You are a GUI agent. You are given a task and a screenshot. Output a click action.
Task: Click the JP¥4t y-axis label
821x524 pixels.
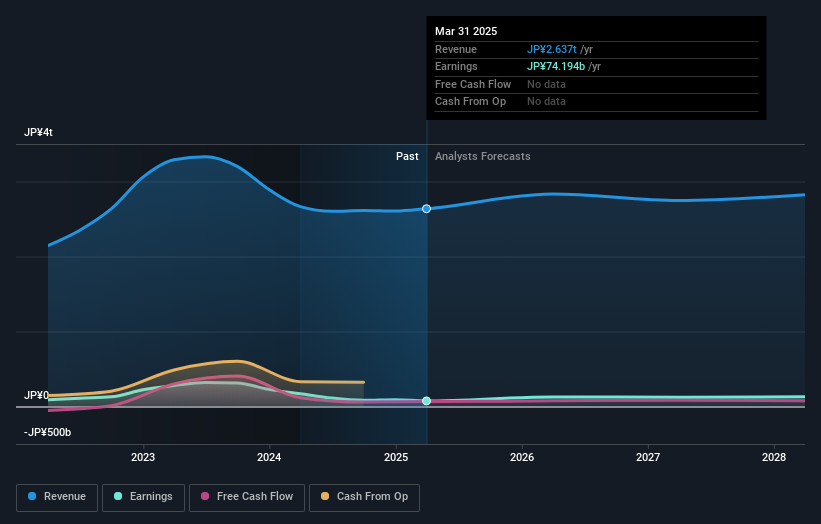(x=38, y=132)
